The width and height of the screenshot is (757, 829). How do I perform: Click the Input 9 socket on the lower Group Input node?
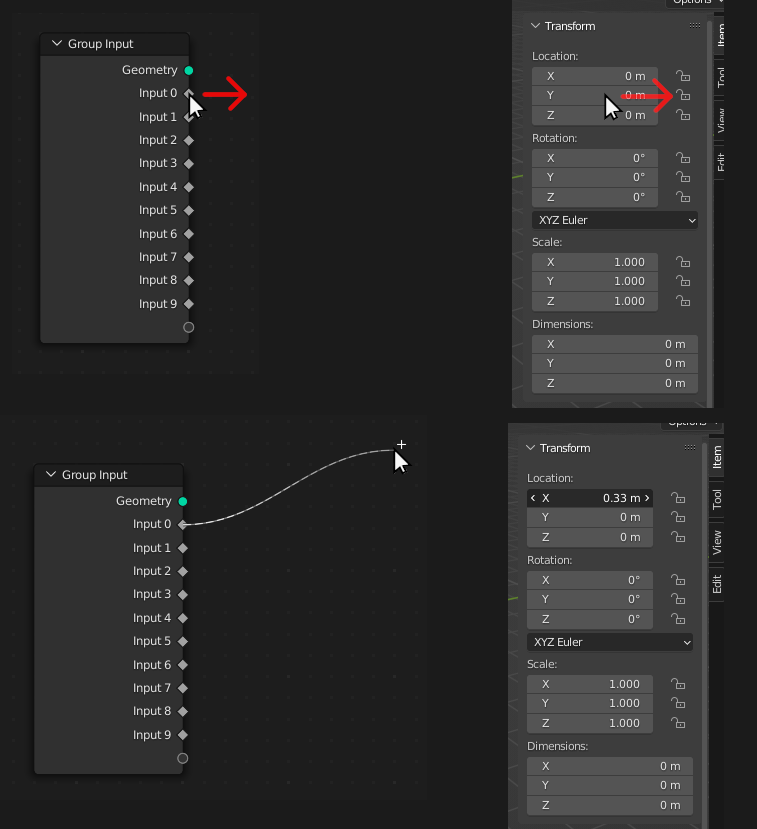(x=183, y=735)
